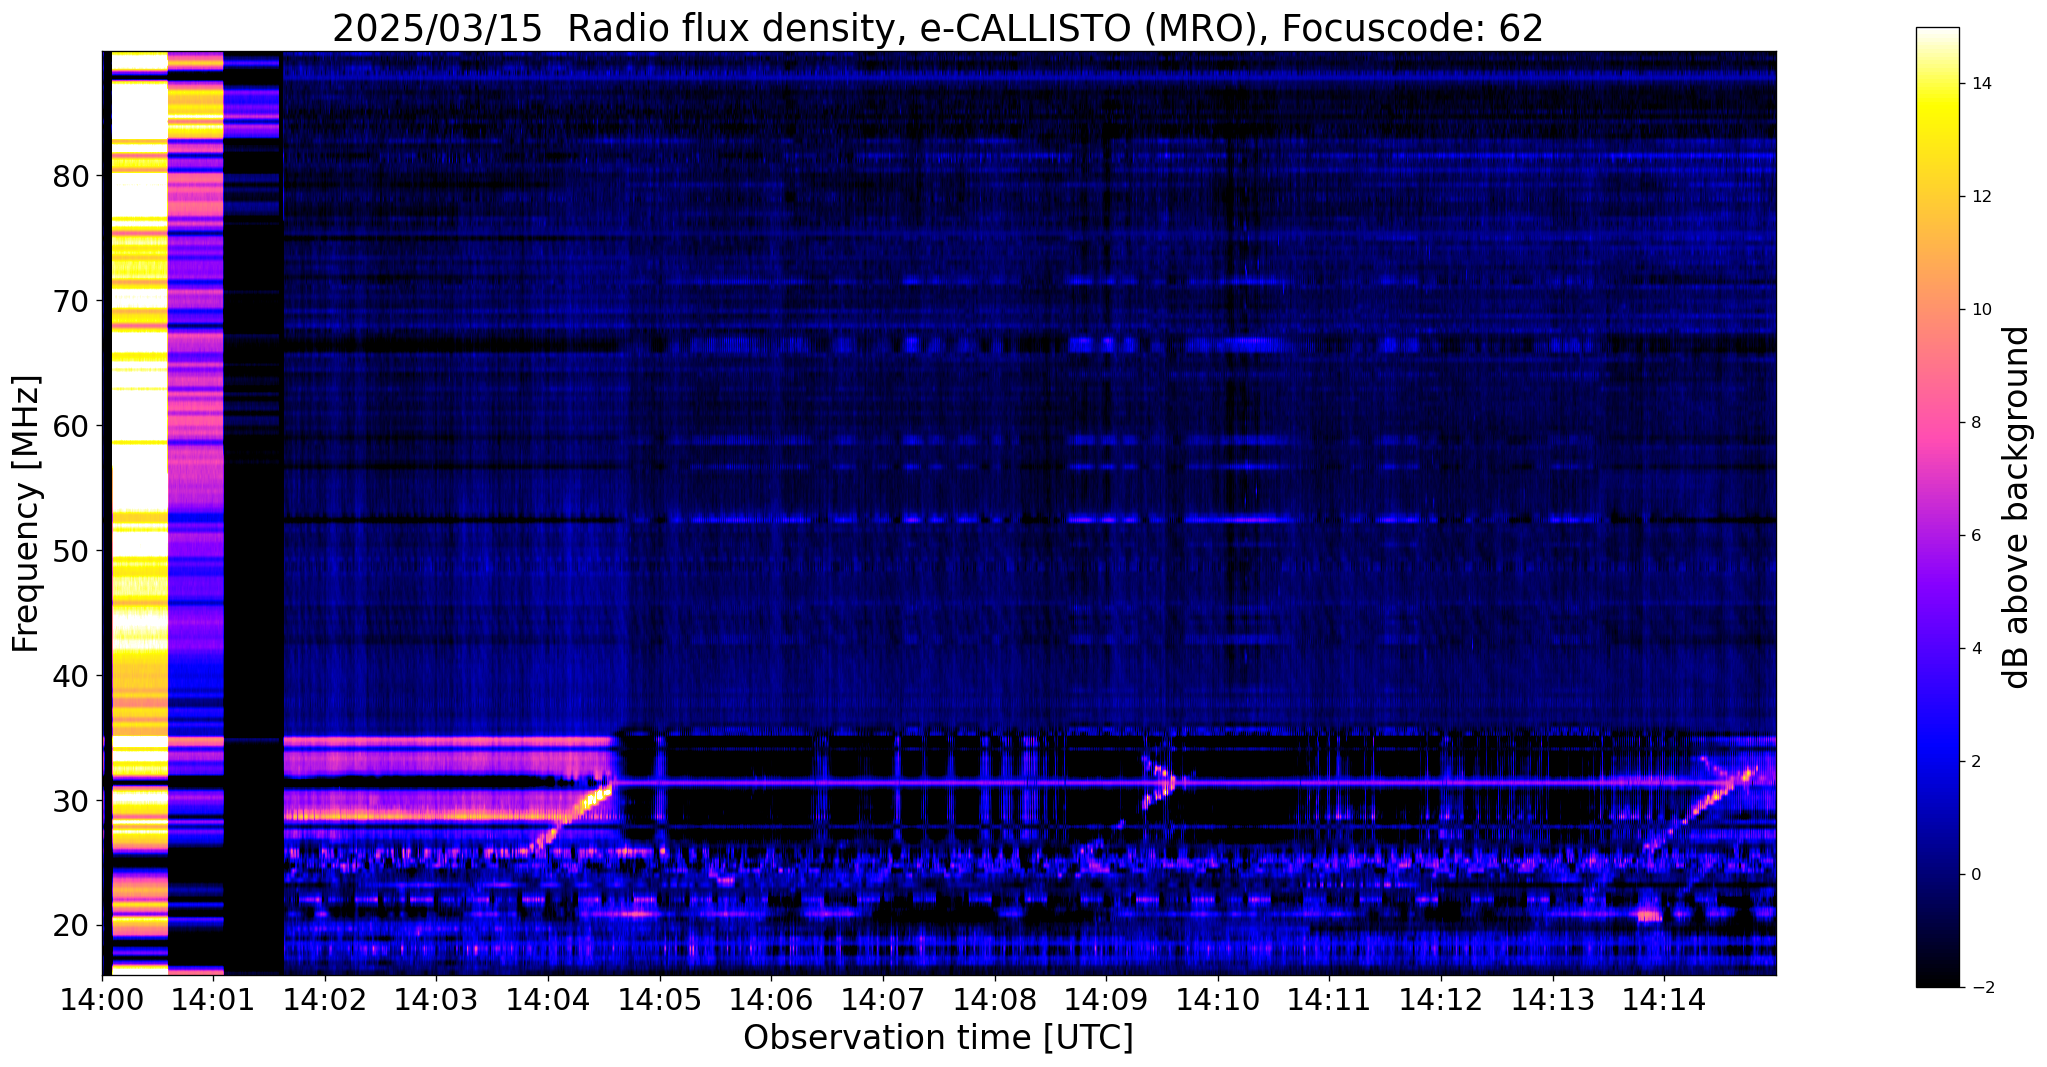The width and height of the screenshot is (2047, 1067).
Task: Click the yellow region of the colorbar near 13
Action: click(1937, 140)
